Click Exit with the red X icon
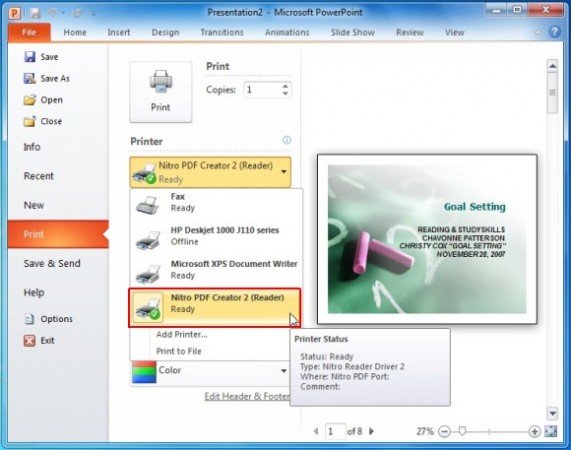Viewport: 571px width, 450px height. click(39, 340)
